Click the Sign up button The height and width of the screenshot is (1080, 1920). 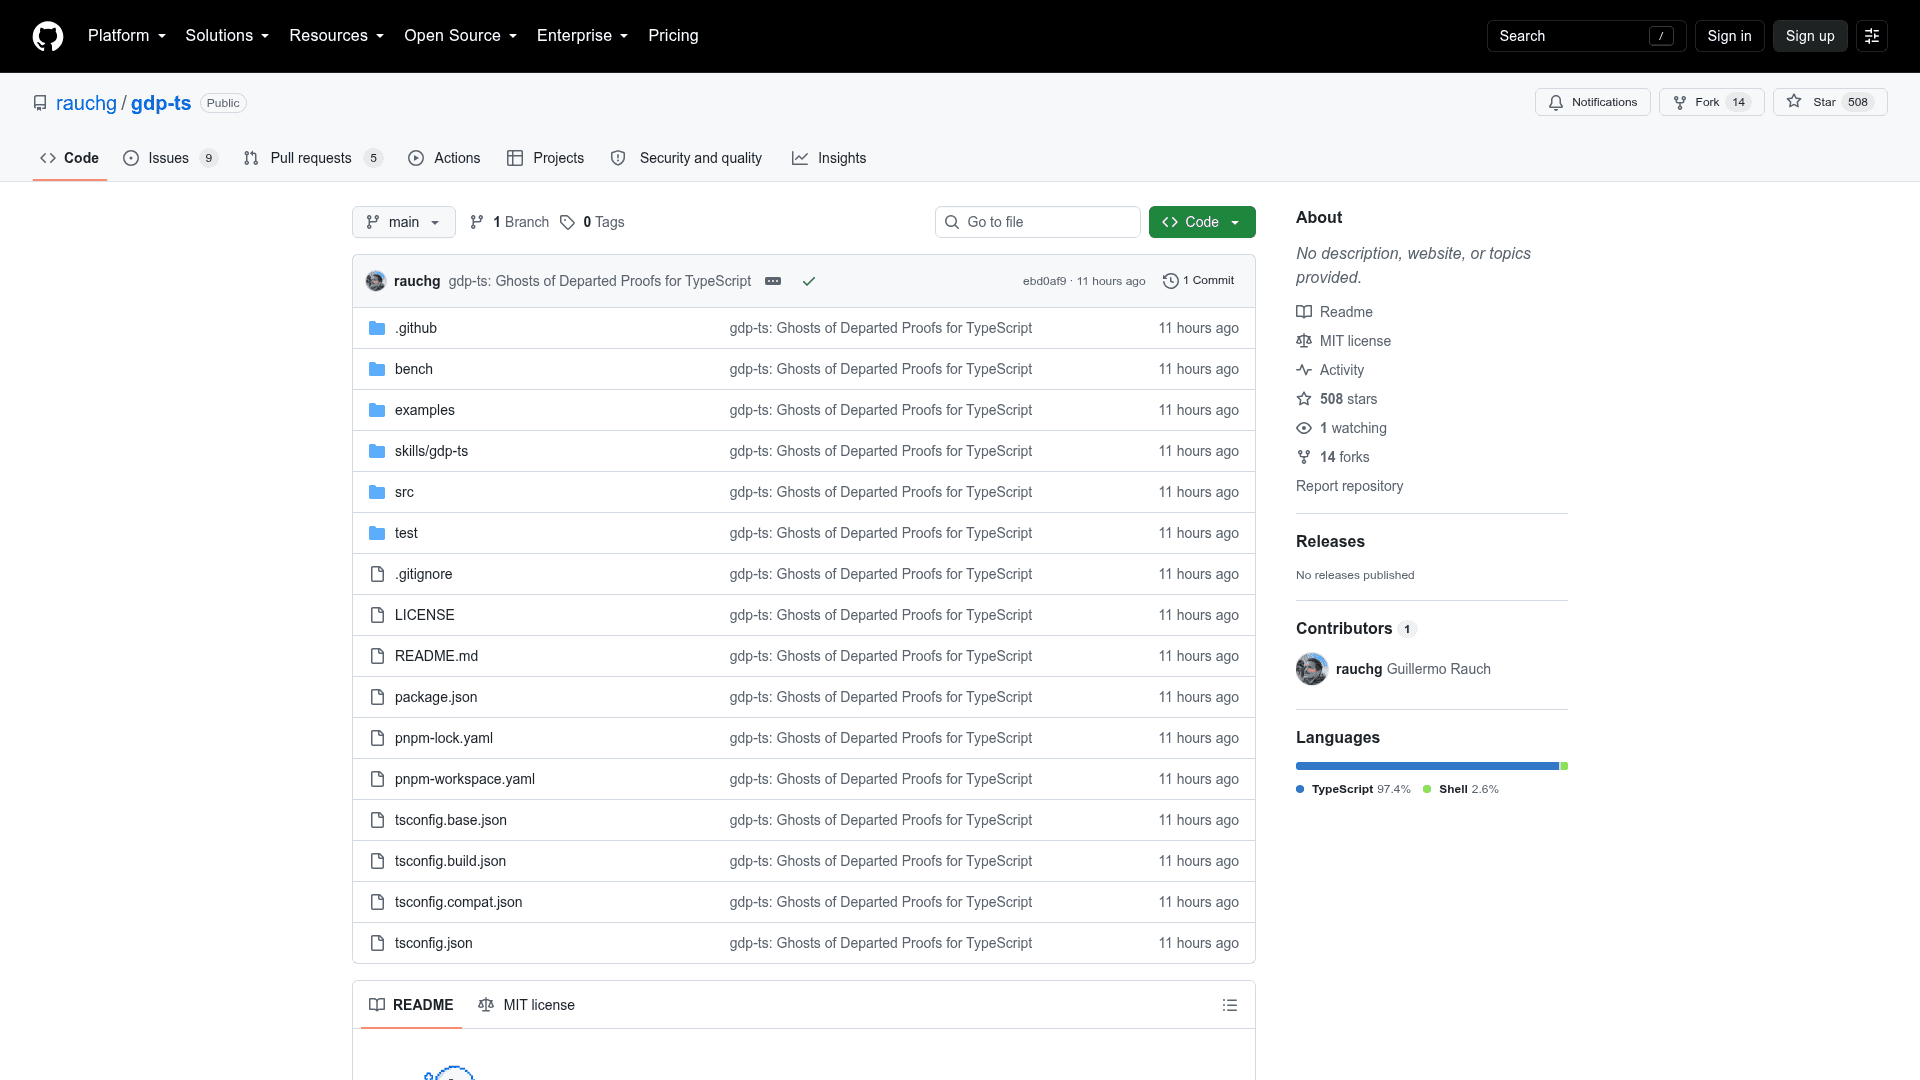point(1810,36)
